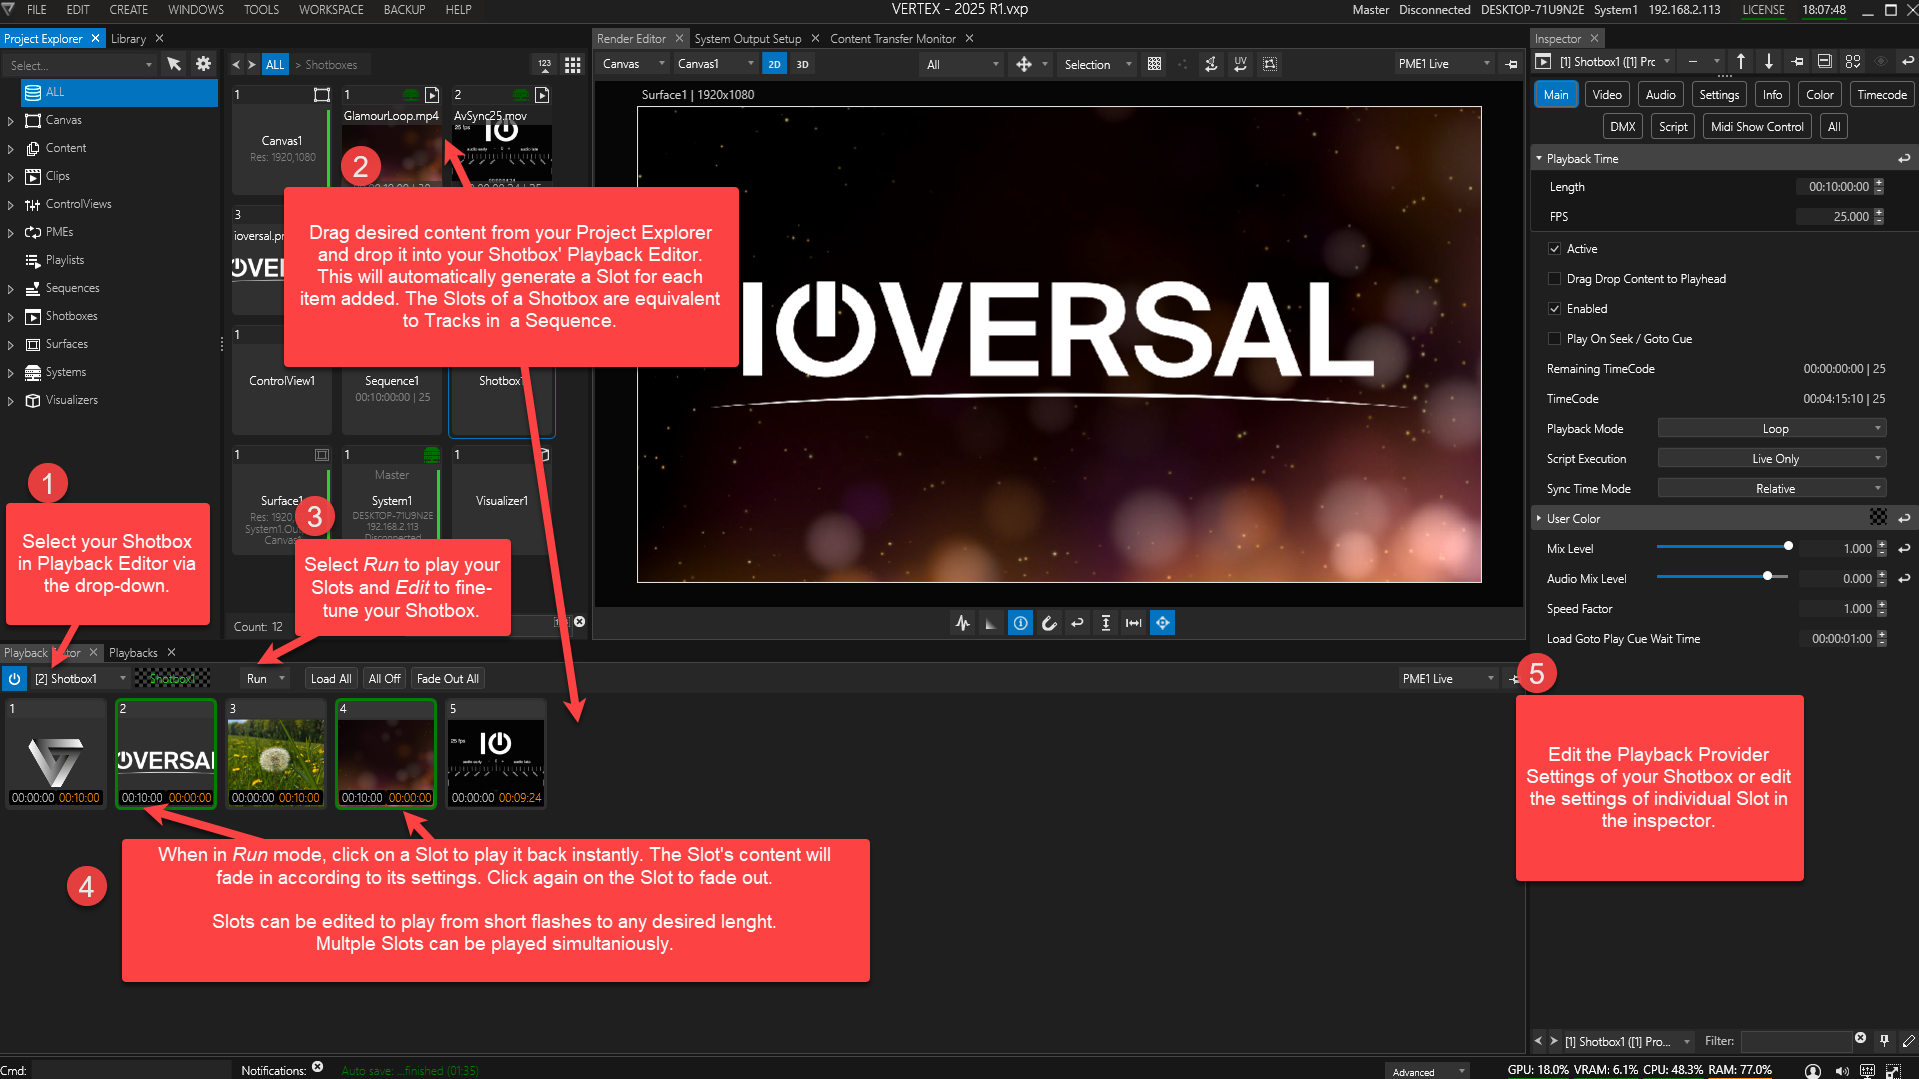This screenshot has height=1079, width=1919.
Task: Click the Shotbox power icon in Playback Editor
Action: 14,679
